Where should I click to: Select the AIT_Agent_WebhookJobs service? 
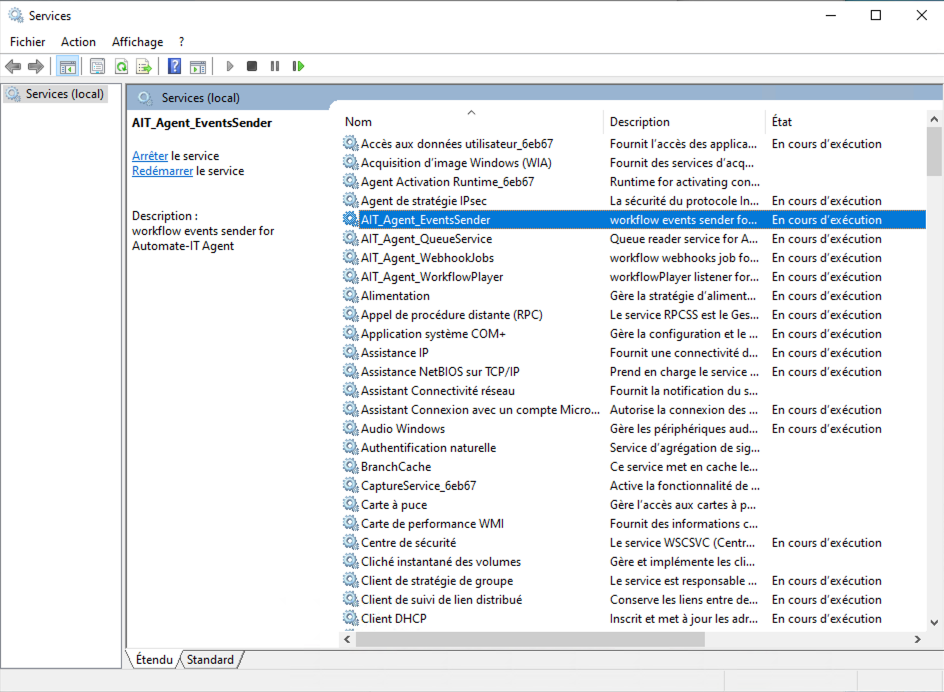pyautogui.click(x=427, y=258)
